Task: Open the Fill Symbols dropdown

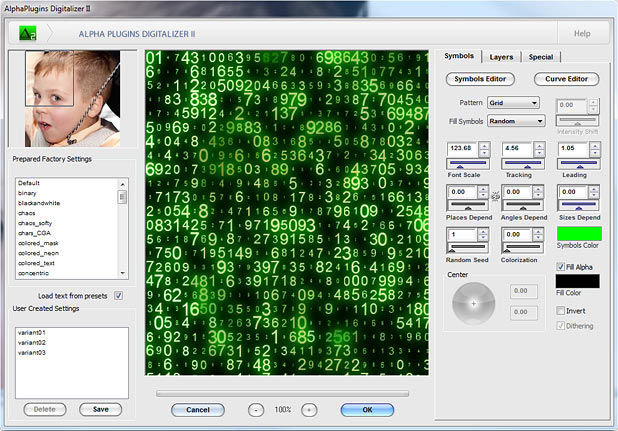Action: click(516, 120)
